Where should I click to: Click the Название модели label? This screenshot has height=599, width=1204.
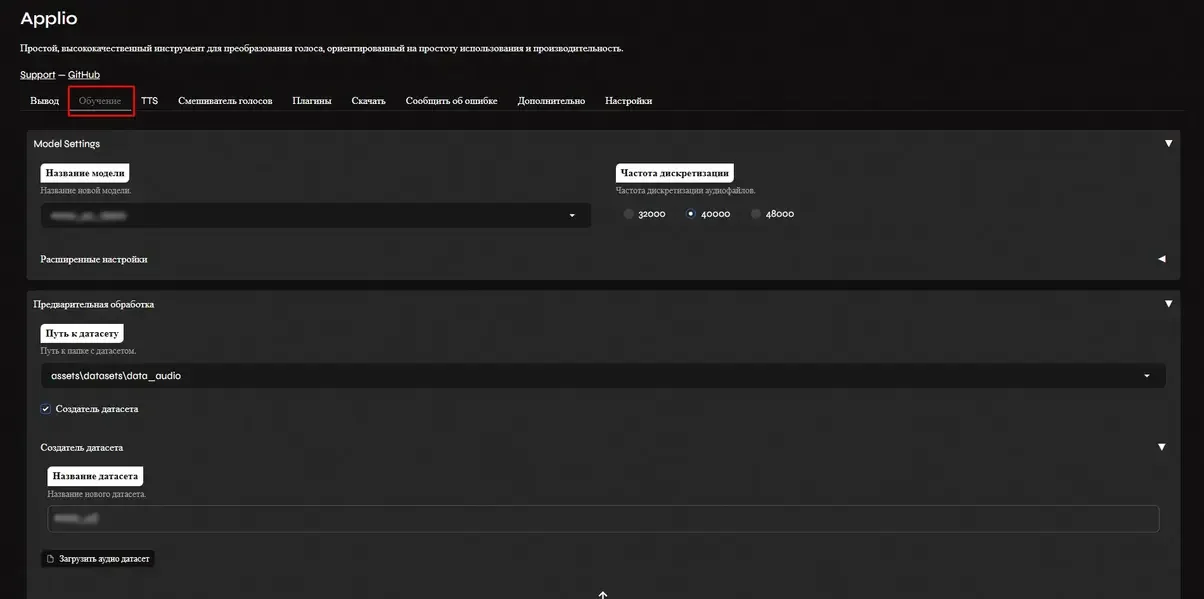[x=85, y=172]
